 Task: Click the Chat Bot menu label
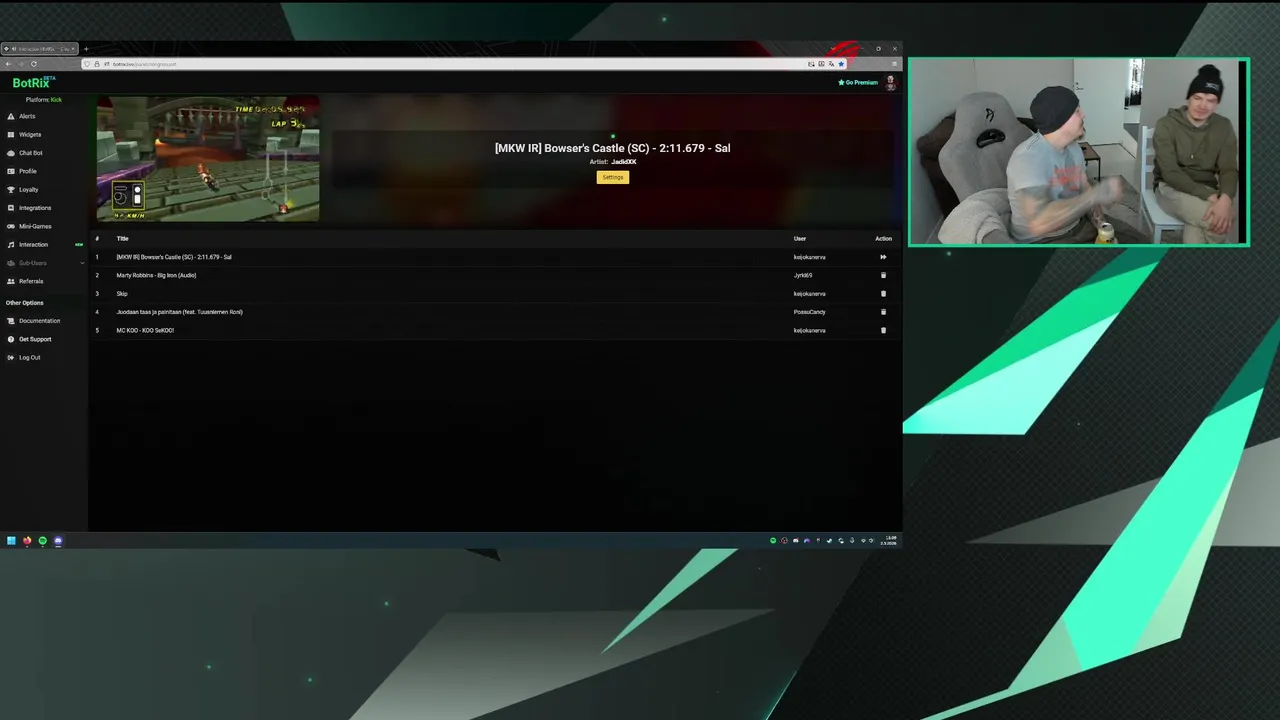tap(31, 153)
